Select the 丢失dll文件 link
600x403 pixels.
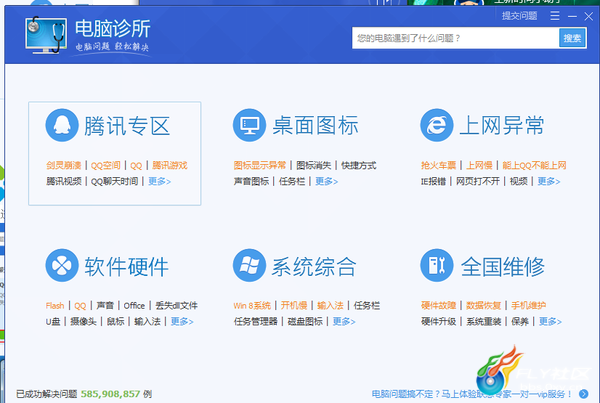[176, 305]
